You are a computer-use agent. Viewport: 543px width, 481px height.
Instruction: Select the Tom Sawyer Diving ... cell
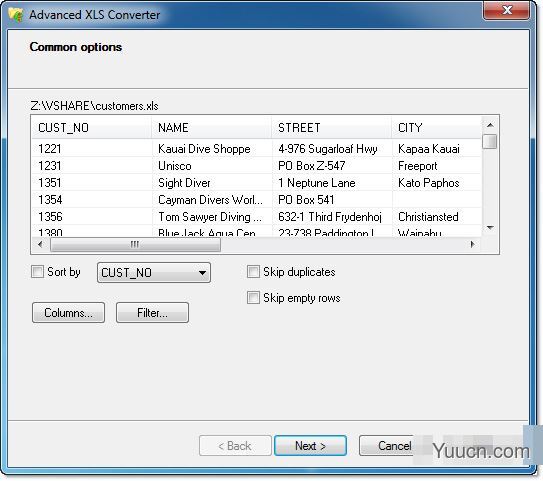212,216
